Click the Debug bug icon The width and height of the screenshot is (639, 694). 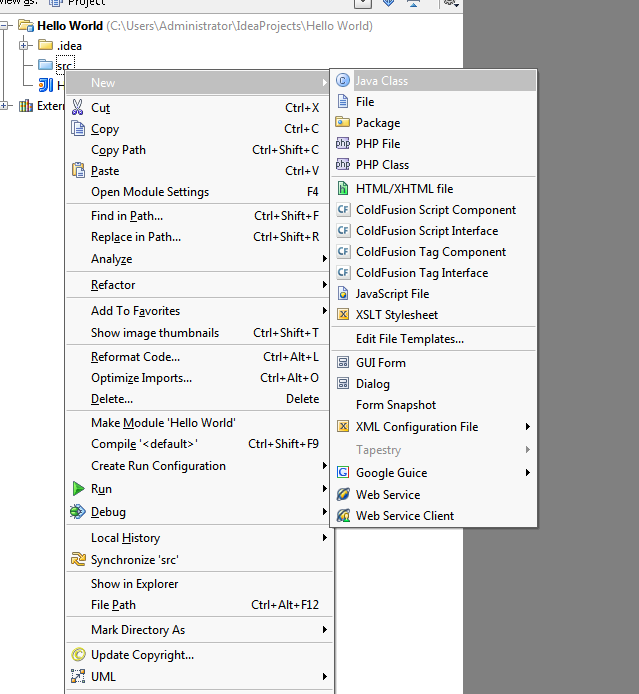pos(77,512)
